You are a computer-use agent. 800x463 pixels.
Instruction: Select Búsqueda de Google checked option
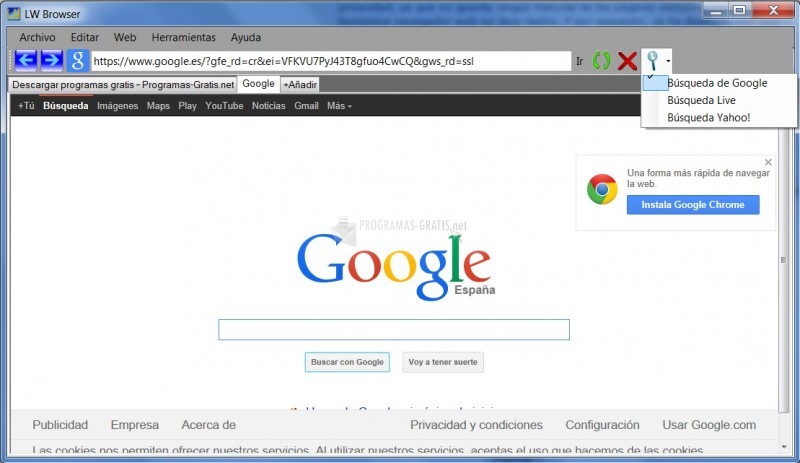[x=719, y=83]
